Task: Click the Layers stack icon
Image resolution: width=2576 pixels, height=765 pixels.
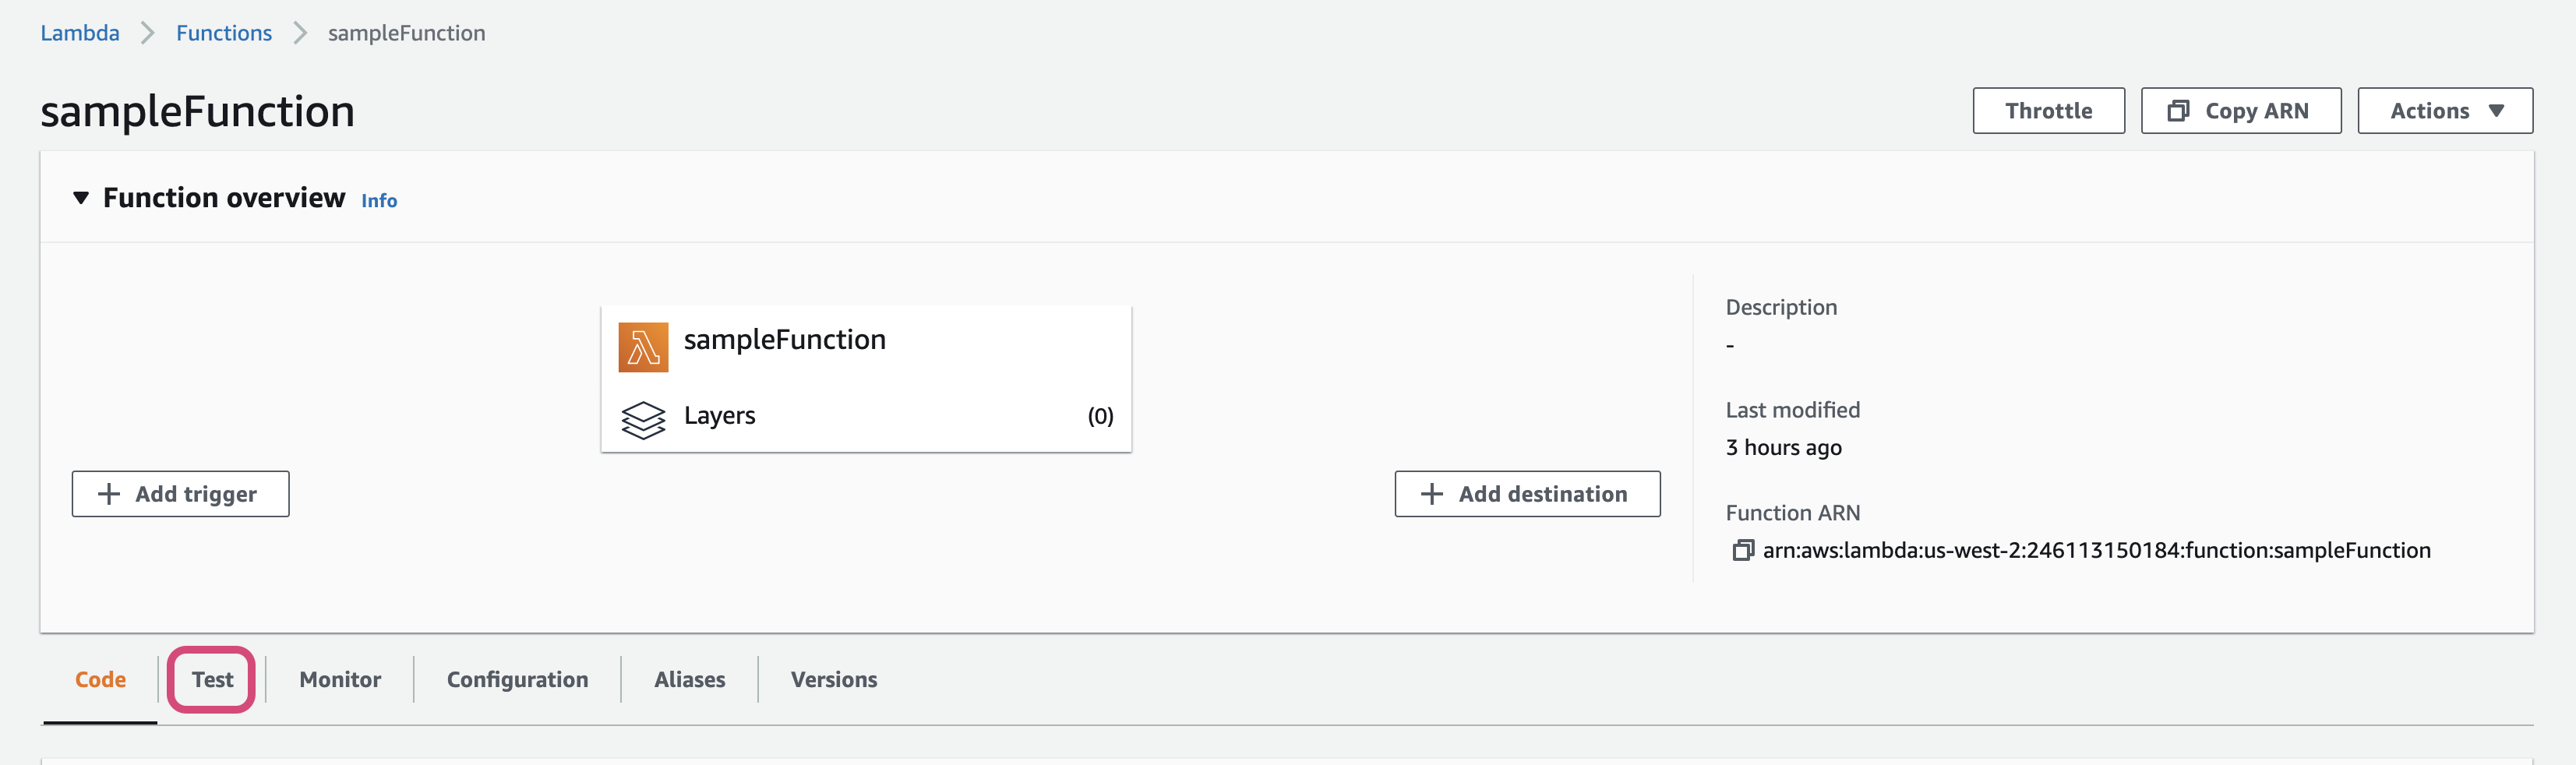Action: click(x=643, y=420)
